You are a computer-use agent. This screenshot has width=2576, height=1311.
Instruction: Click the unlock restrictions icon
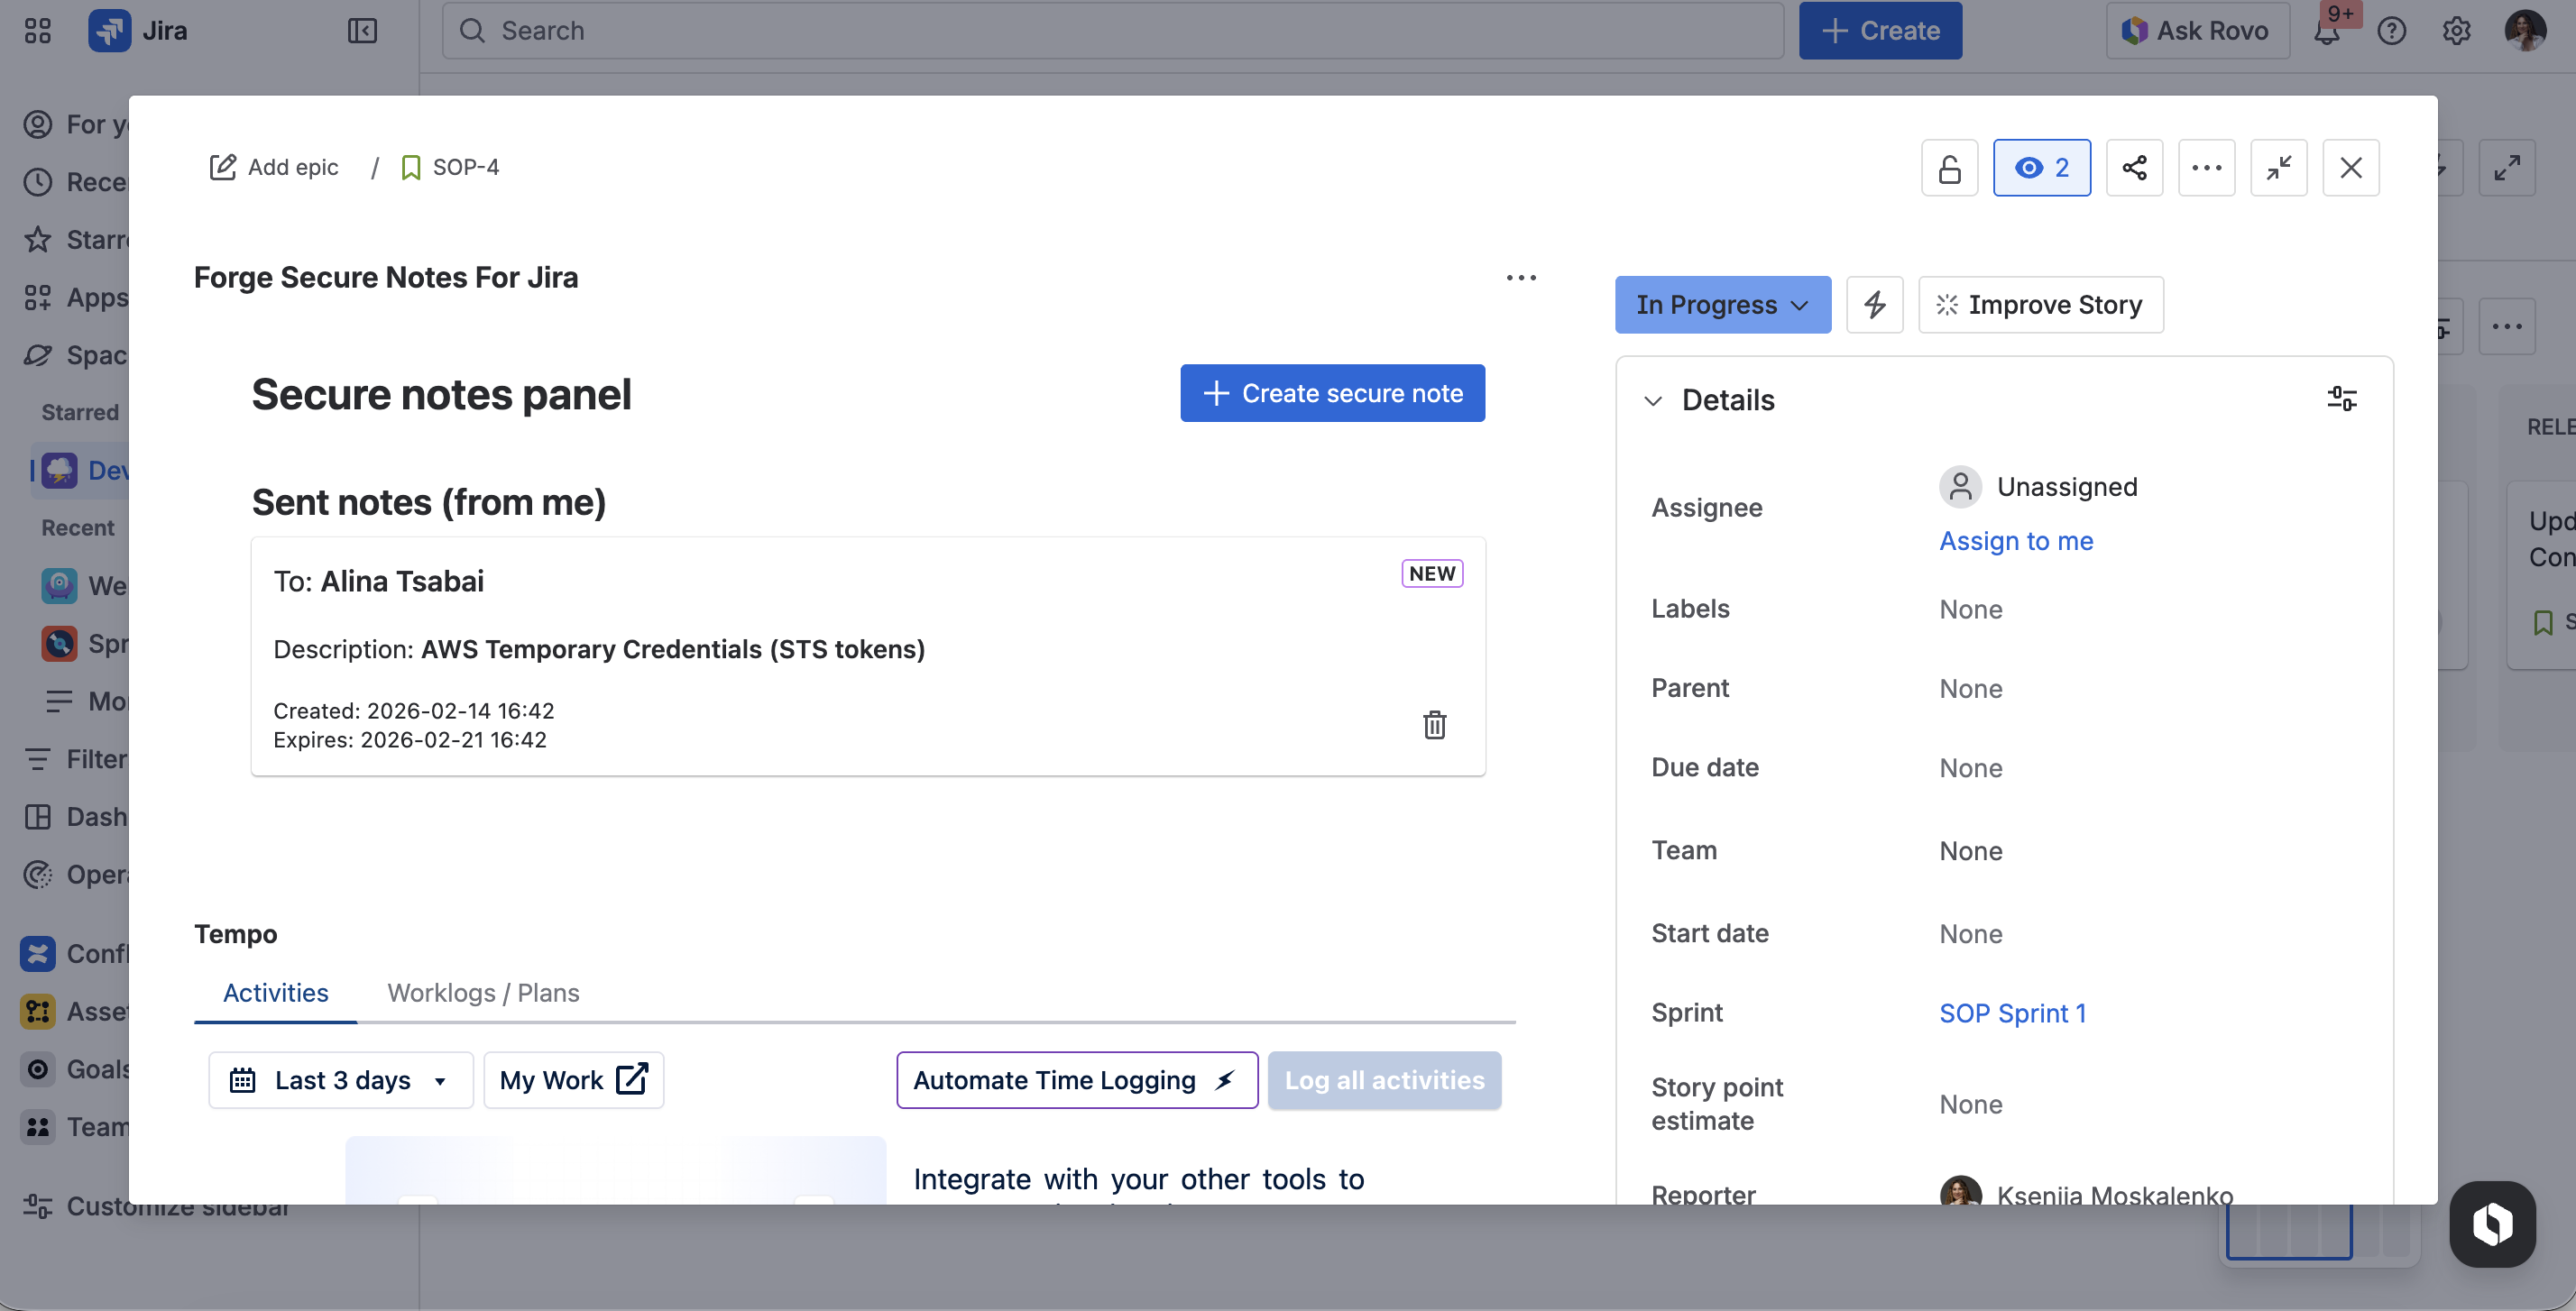point(1949,167)
